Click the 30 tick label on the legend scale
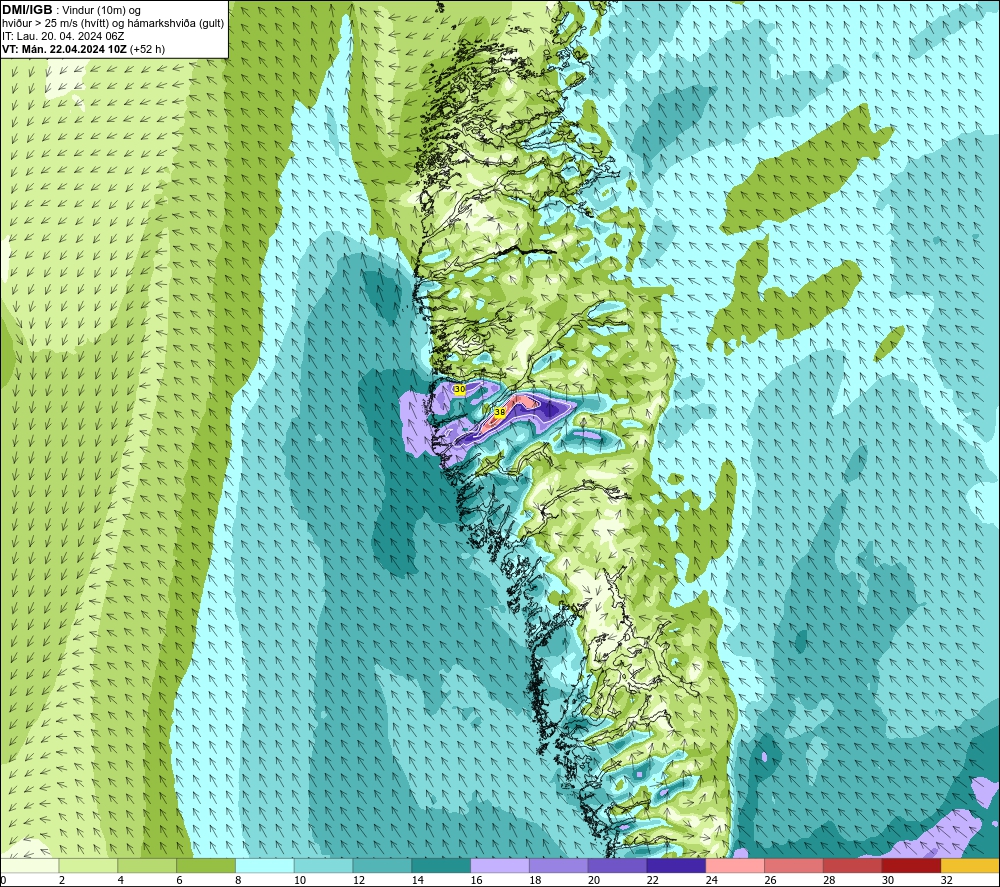This screenshot has height=887, width=1000. (x=888, y=881)
